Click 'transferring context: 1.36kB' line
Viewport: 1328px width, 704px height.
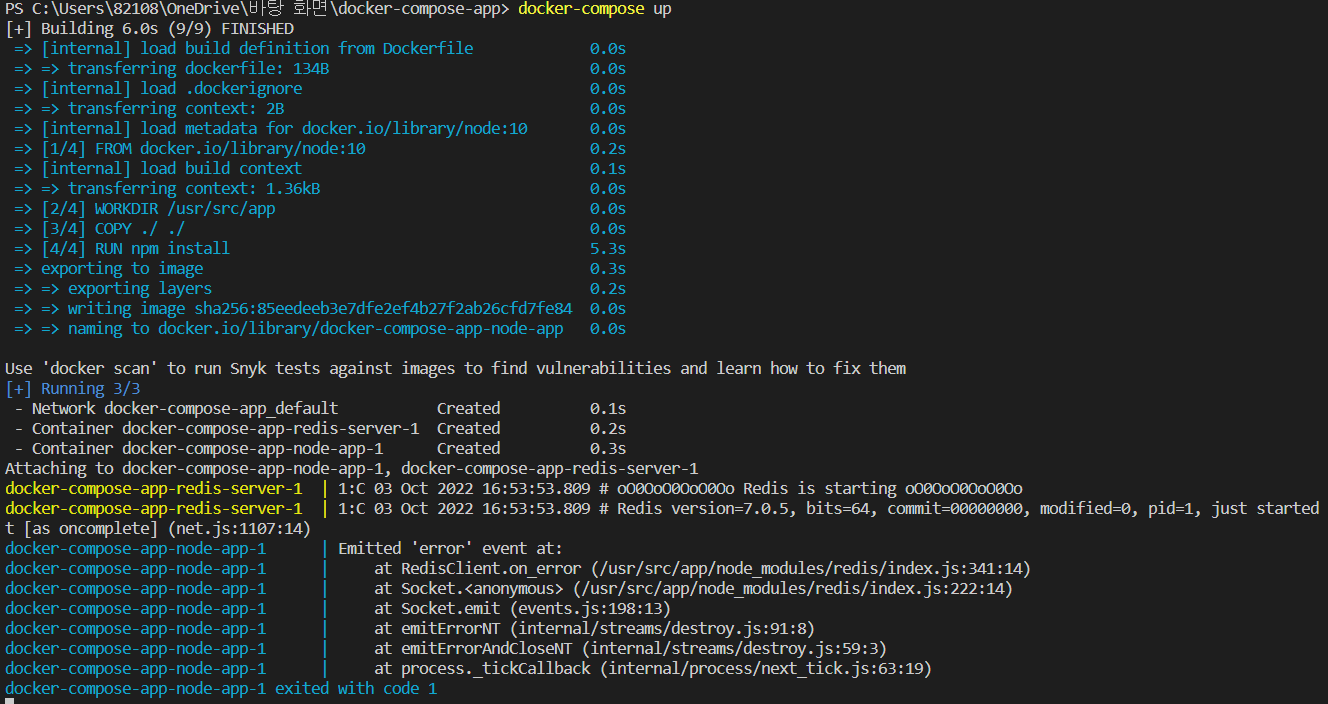click(x=320, y=189)
